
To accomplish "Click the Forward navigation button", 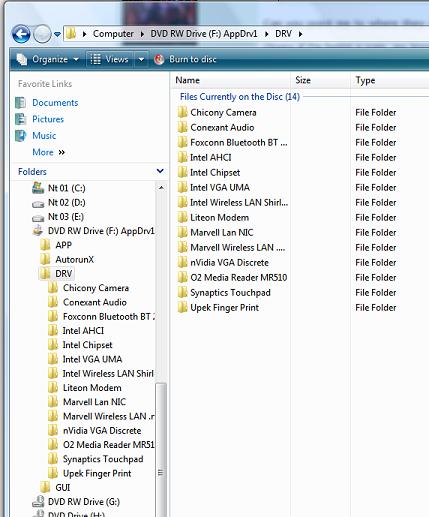I will coord(42,34).
